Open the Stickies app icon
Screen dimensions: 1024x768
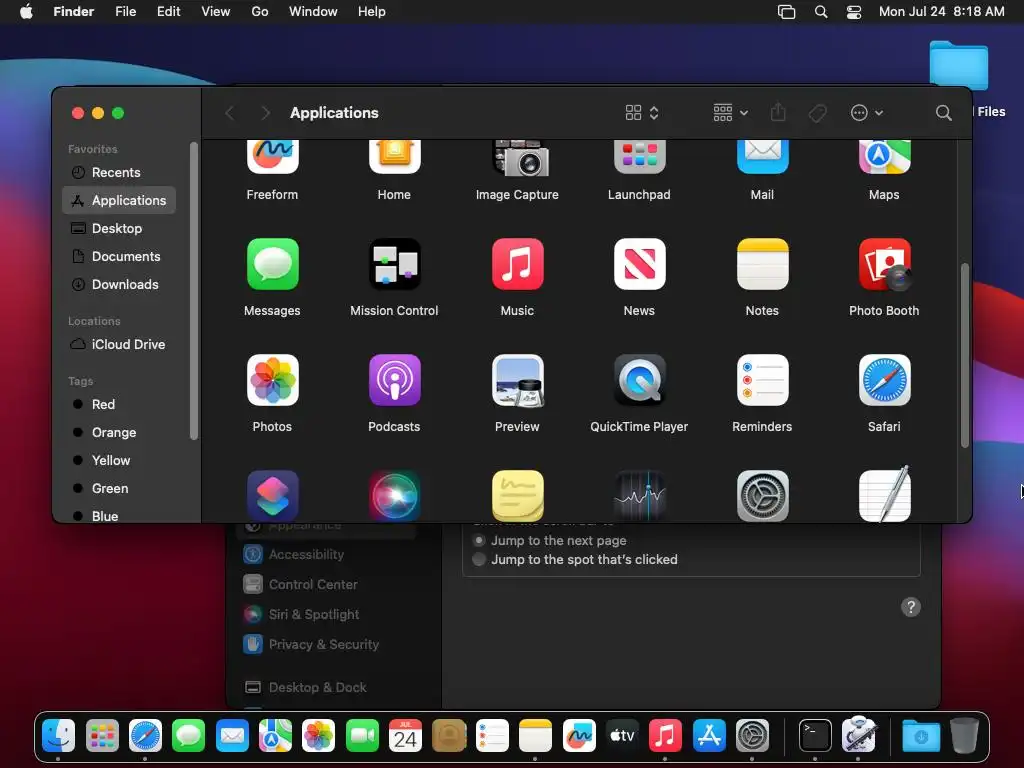tap(517, 495)
